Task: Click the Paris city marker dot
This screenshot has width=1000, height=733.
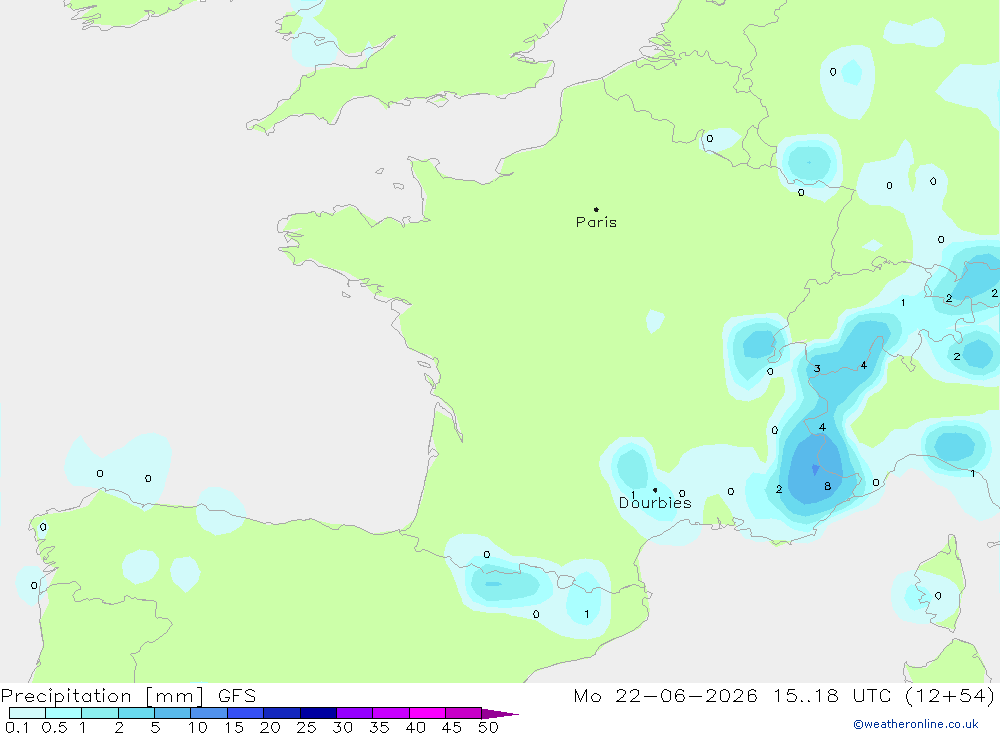Action: [x=596, y=209]
